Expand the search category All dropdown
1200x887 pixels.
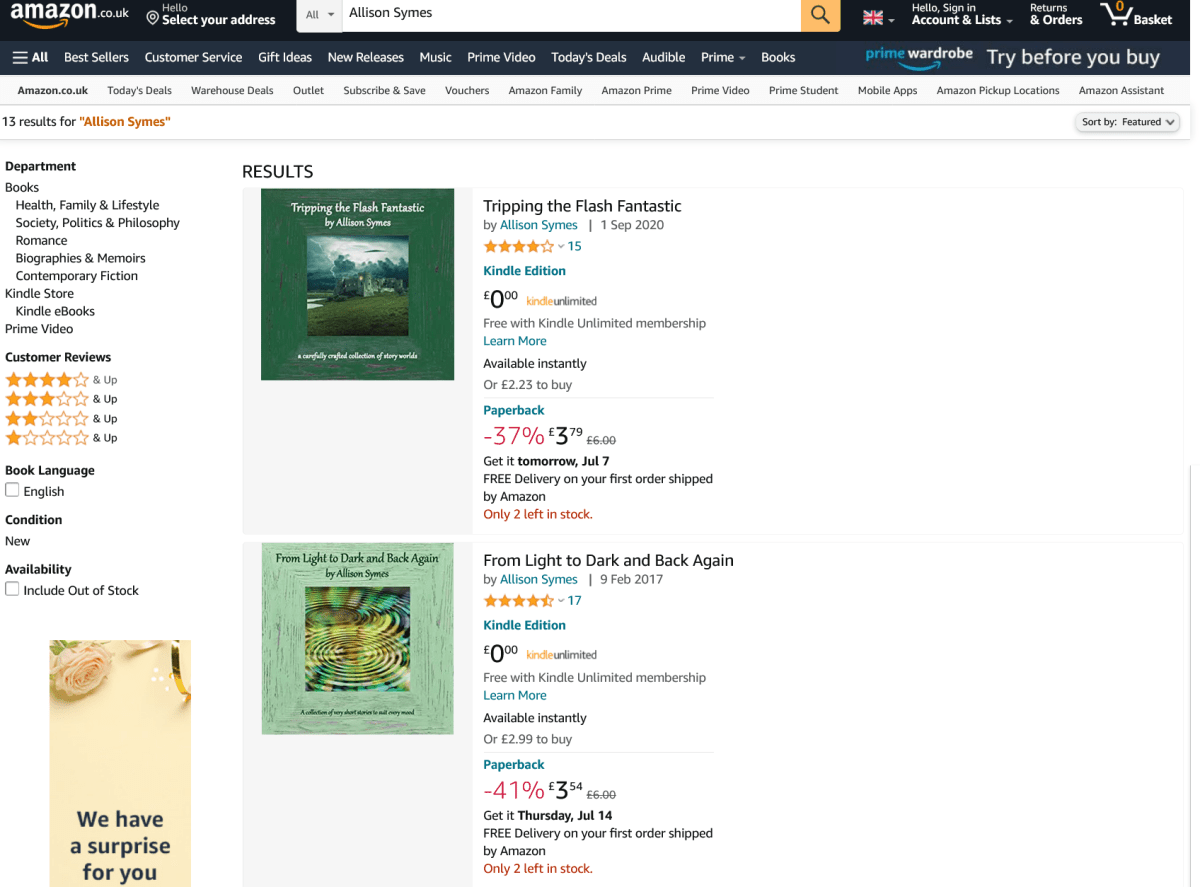[x=320, y=15]
